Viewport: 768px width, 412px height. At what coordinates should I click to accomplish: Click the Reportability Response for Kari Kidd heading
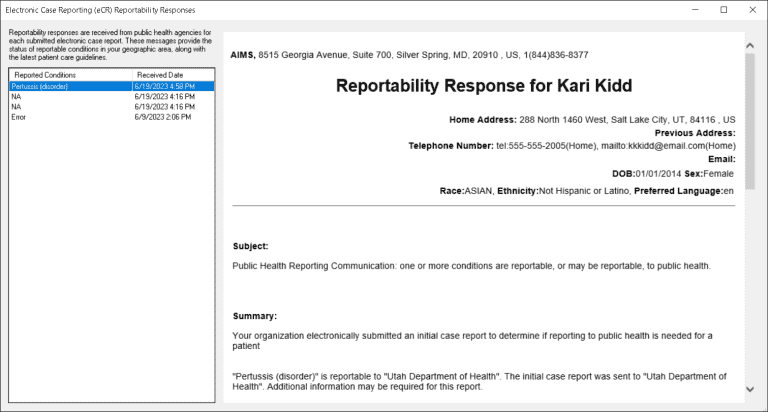pos(484,86)
